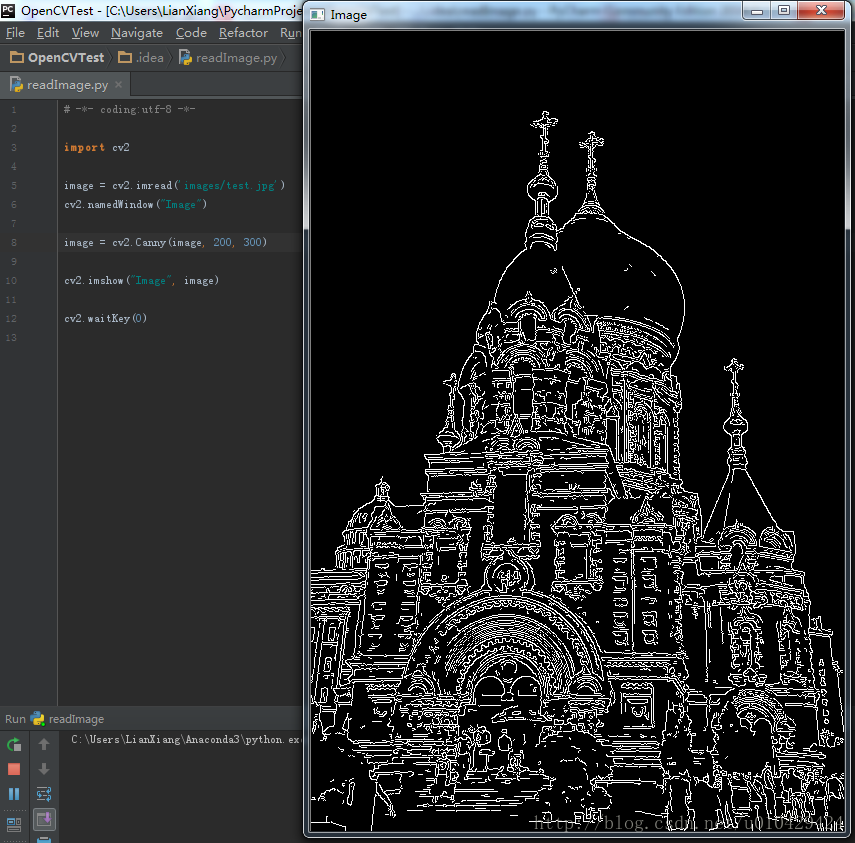Click inside the Canny edge image display
Screen dimensions: 855x843
(x=577, y=430)
